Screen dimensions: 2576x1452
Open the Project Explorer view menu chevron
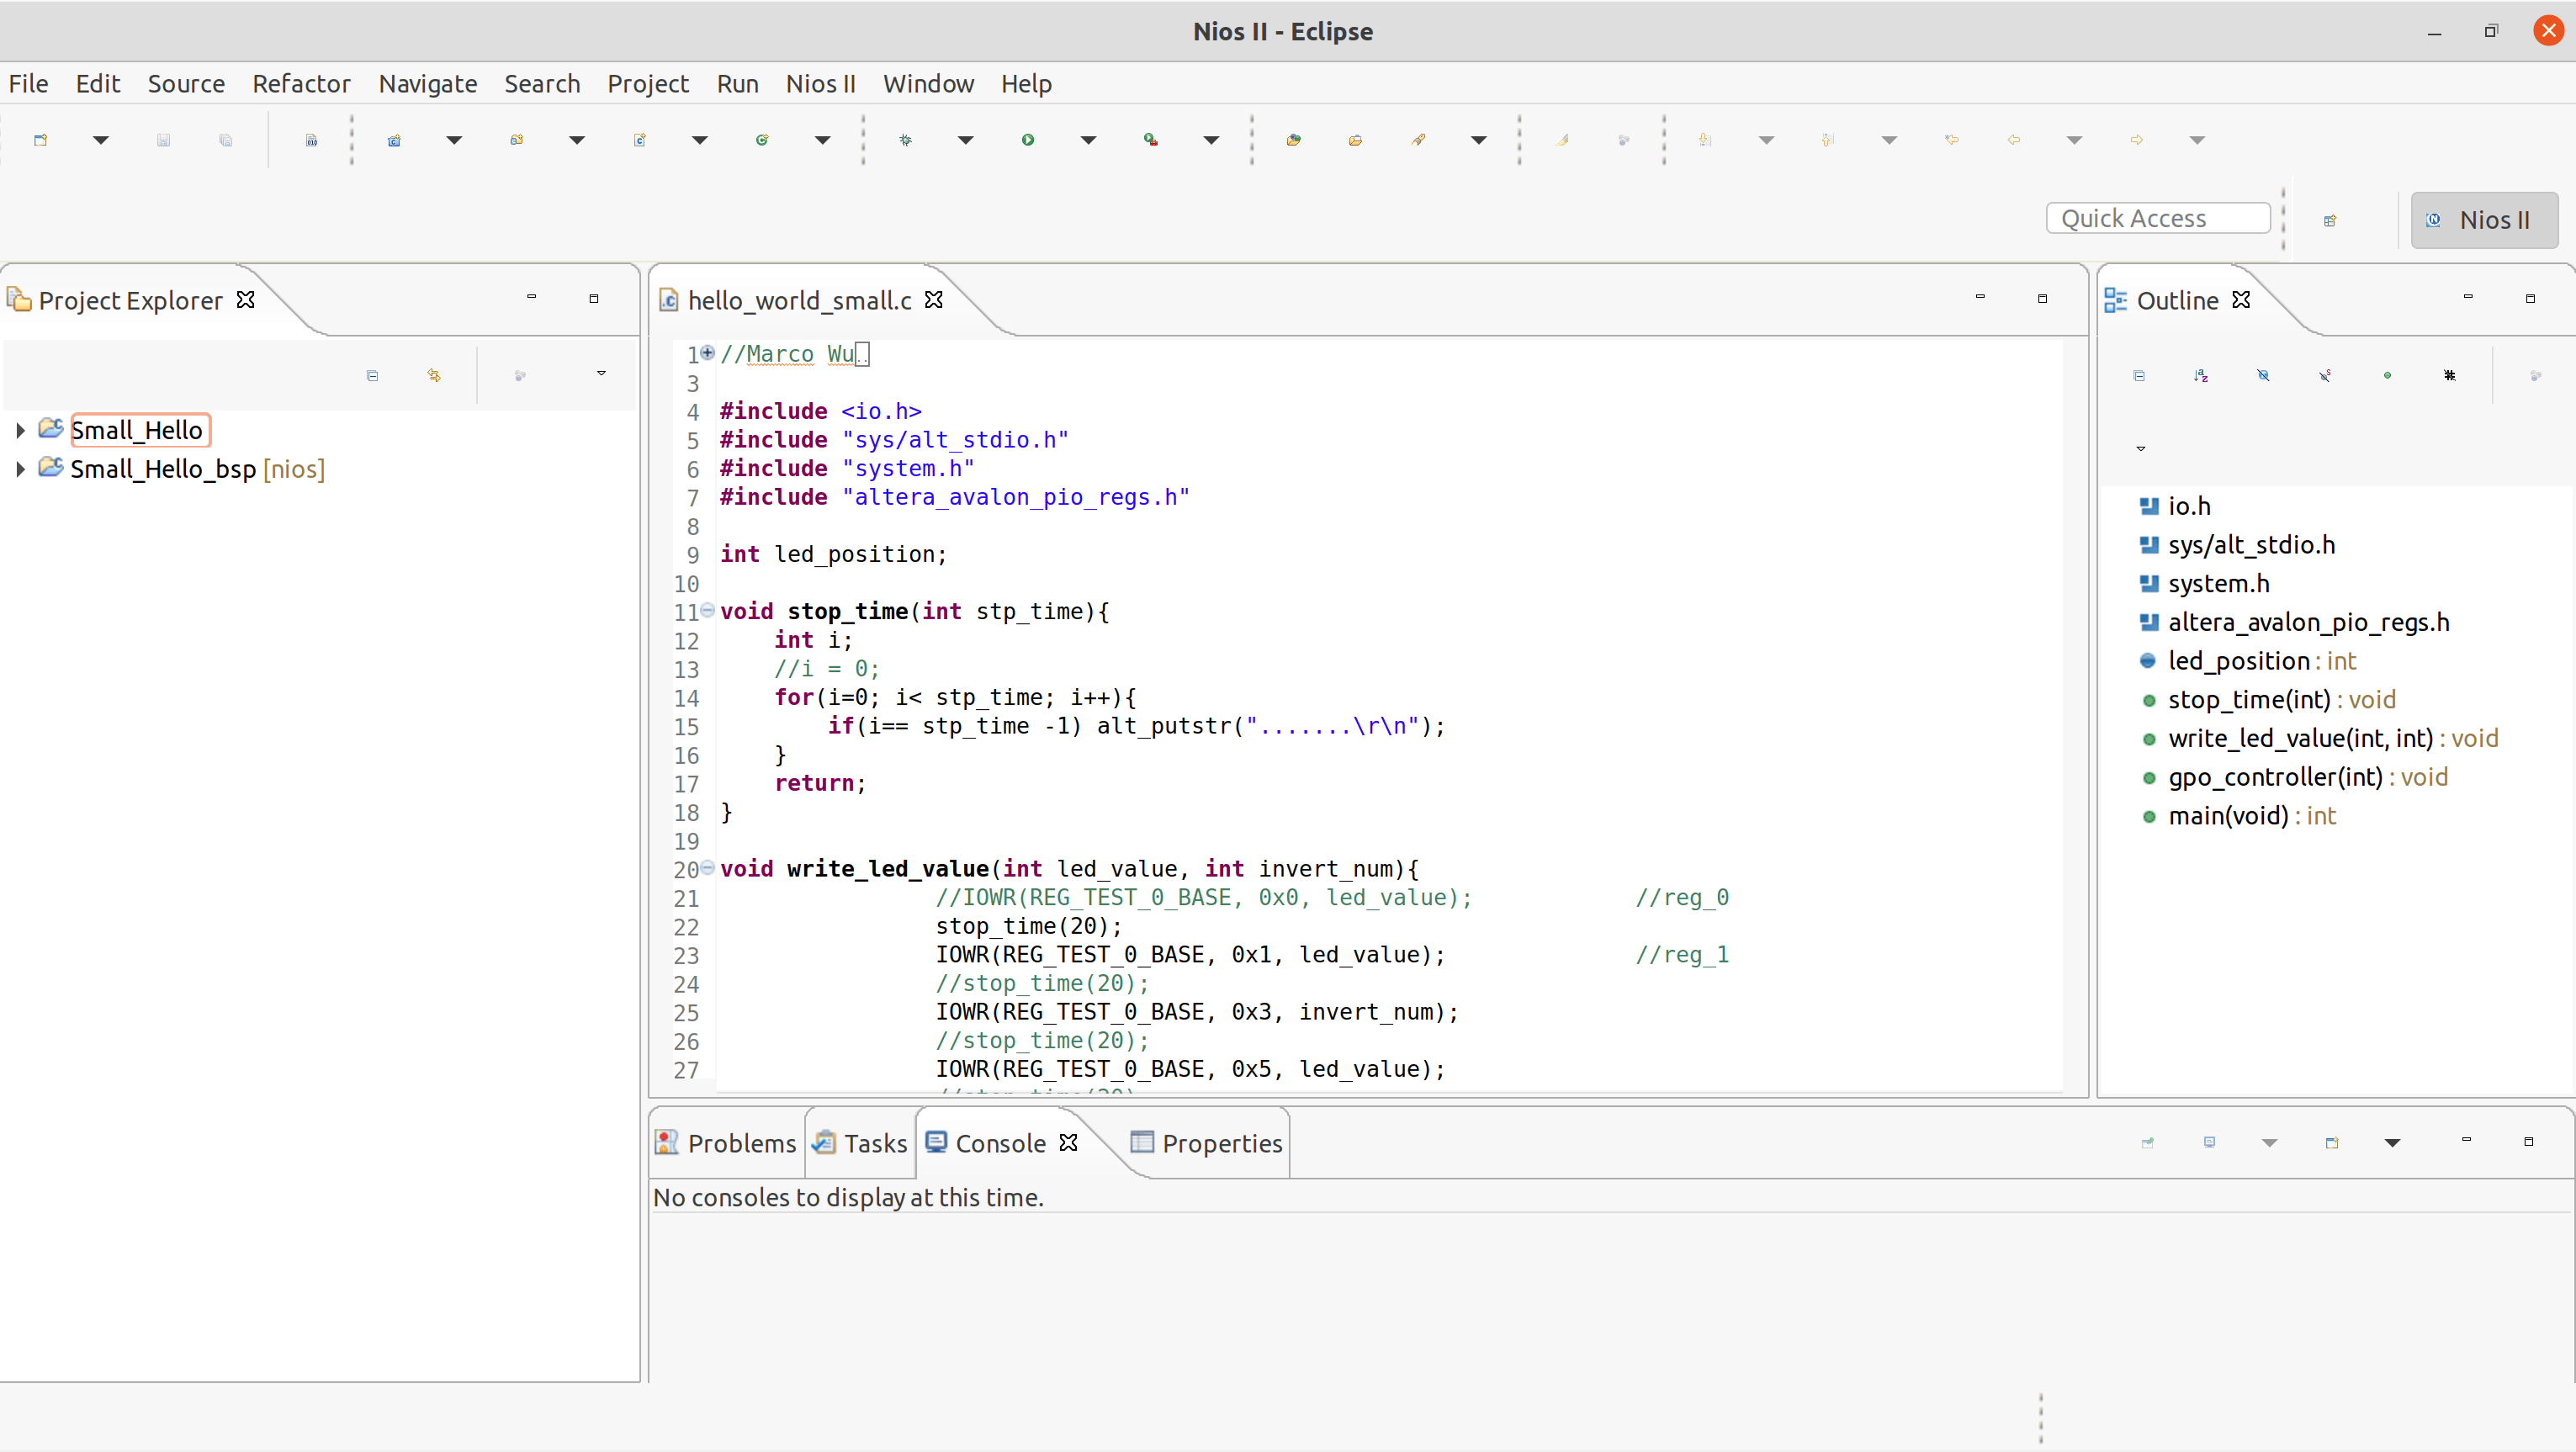(601, 375)
